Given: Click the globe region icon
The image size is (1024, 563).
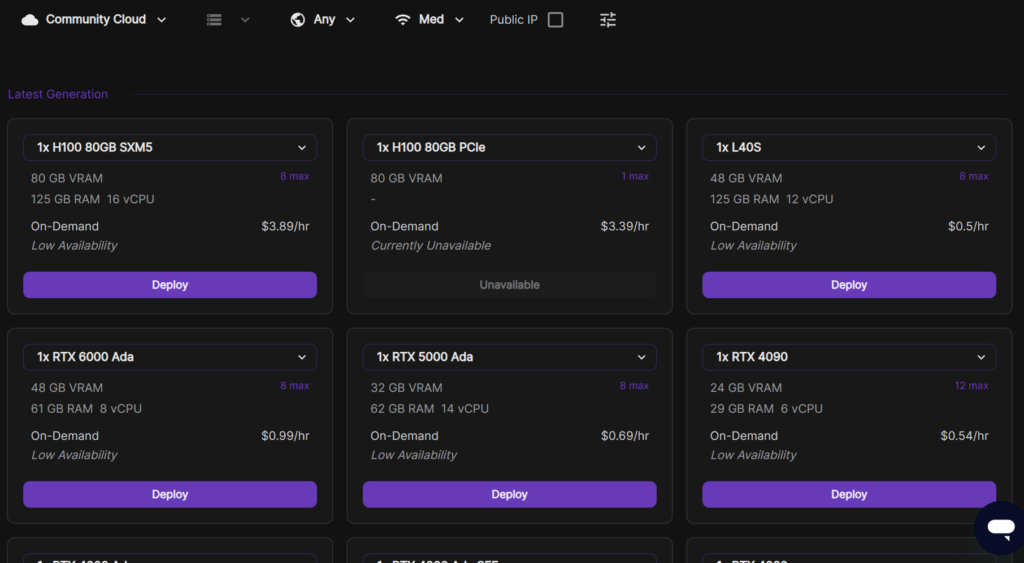Looking at the screenshot, I should click(x=297, y=20).
